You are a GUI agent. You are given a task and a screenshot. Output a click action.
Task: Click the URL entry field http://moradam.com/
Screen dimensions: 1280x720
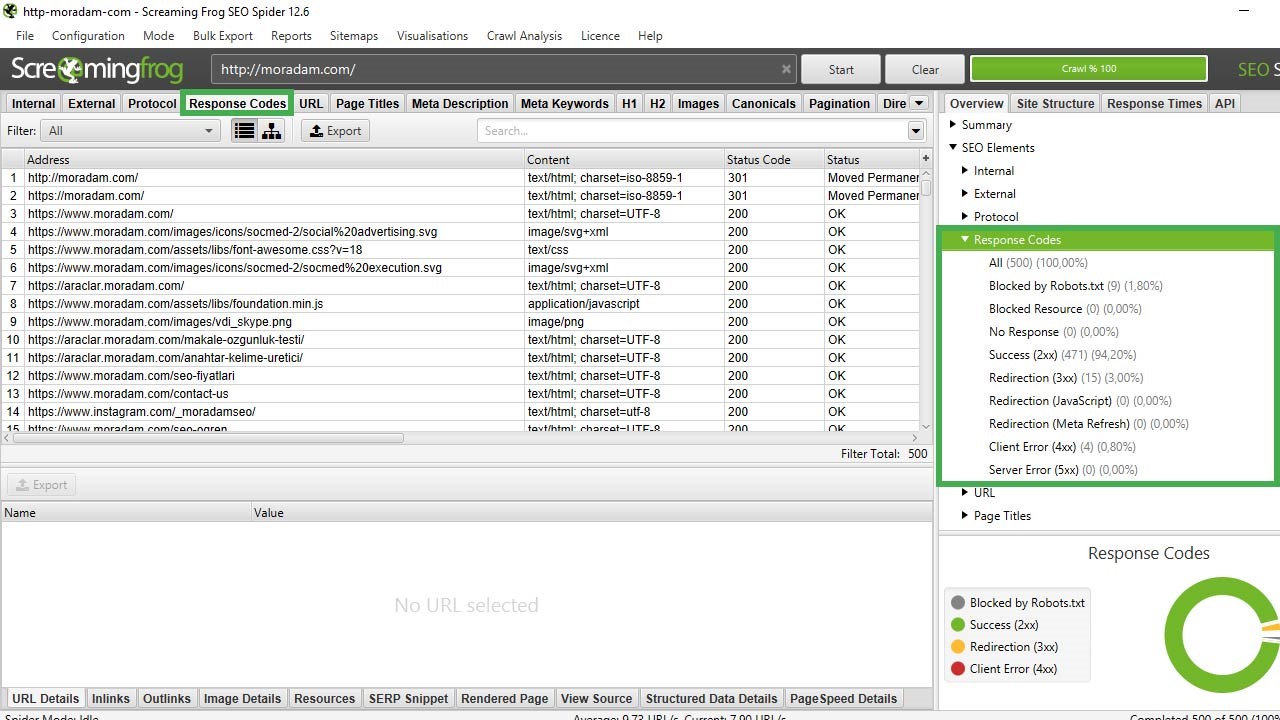tap(495, 69)
